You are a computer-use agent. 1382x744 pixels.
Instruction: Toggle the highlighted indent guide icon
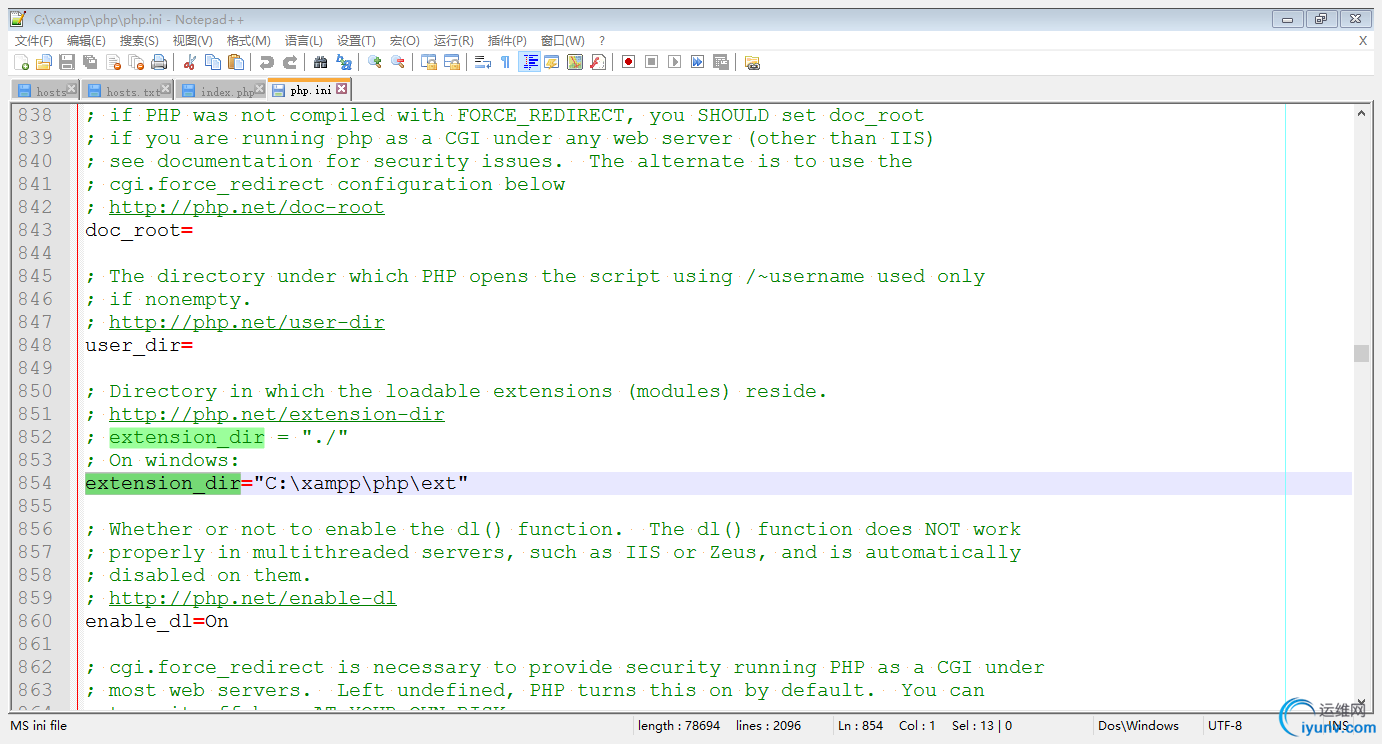click(529, 62)
